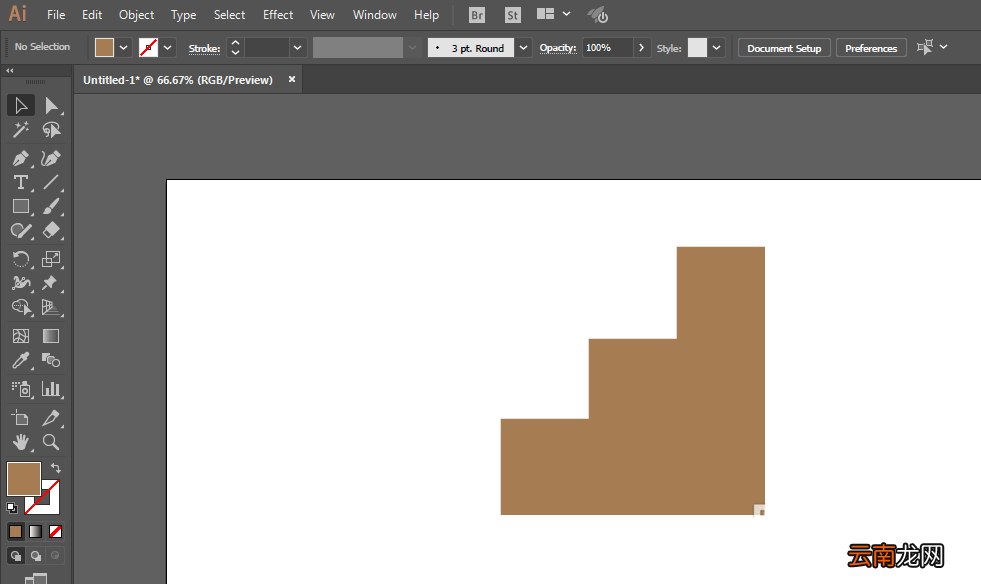Select the Type tool
The image size is (981, 584).
point(21,182)
